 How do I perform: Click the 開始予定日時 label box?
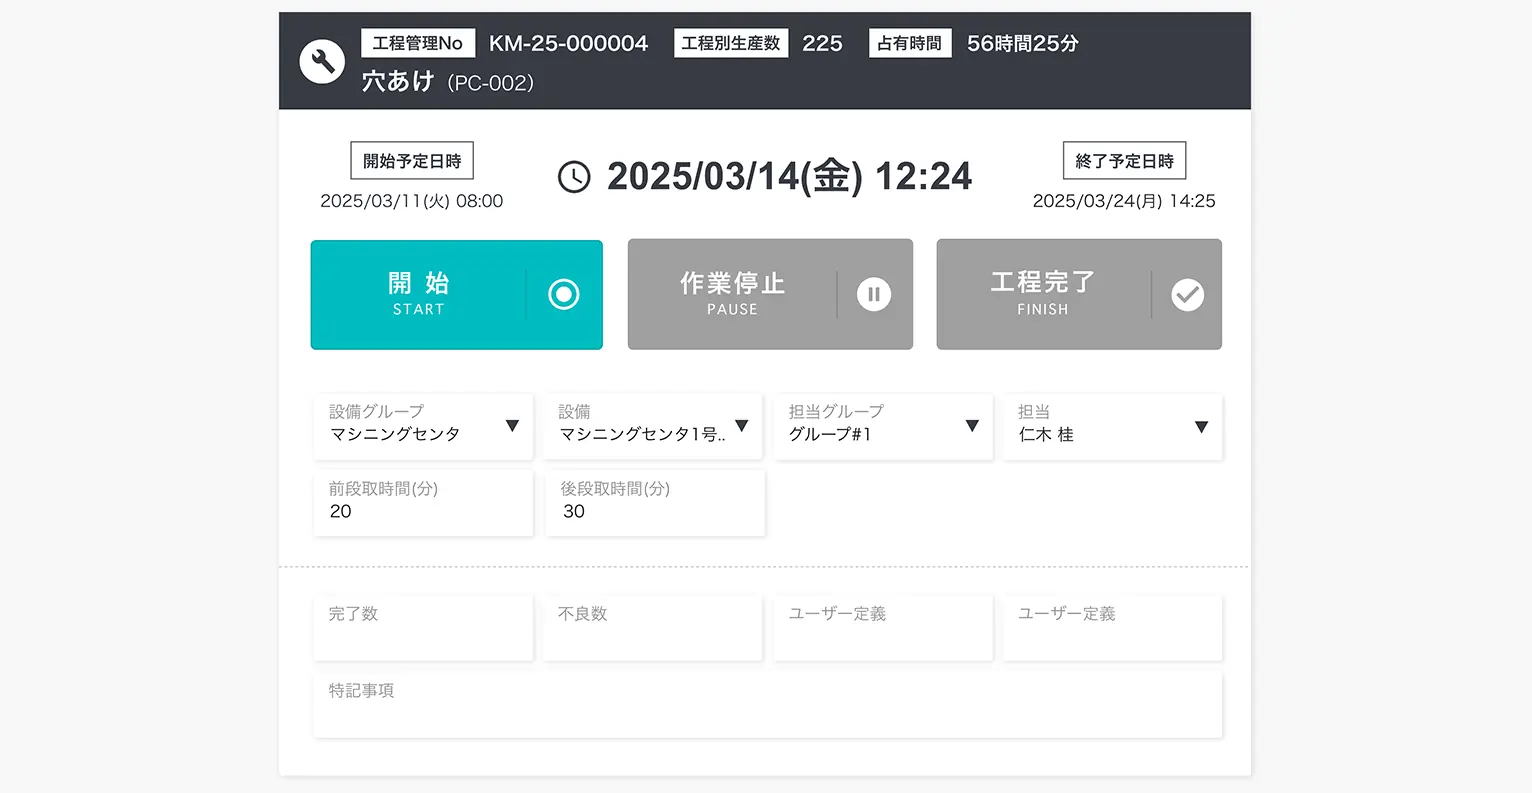click(x=412, y=161)
